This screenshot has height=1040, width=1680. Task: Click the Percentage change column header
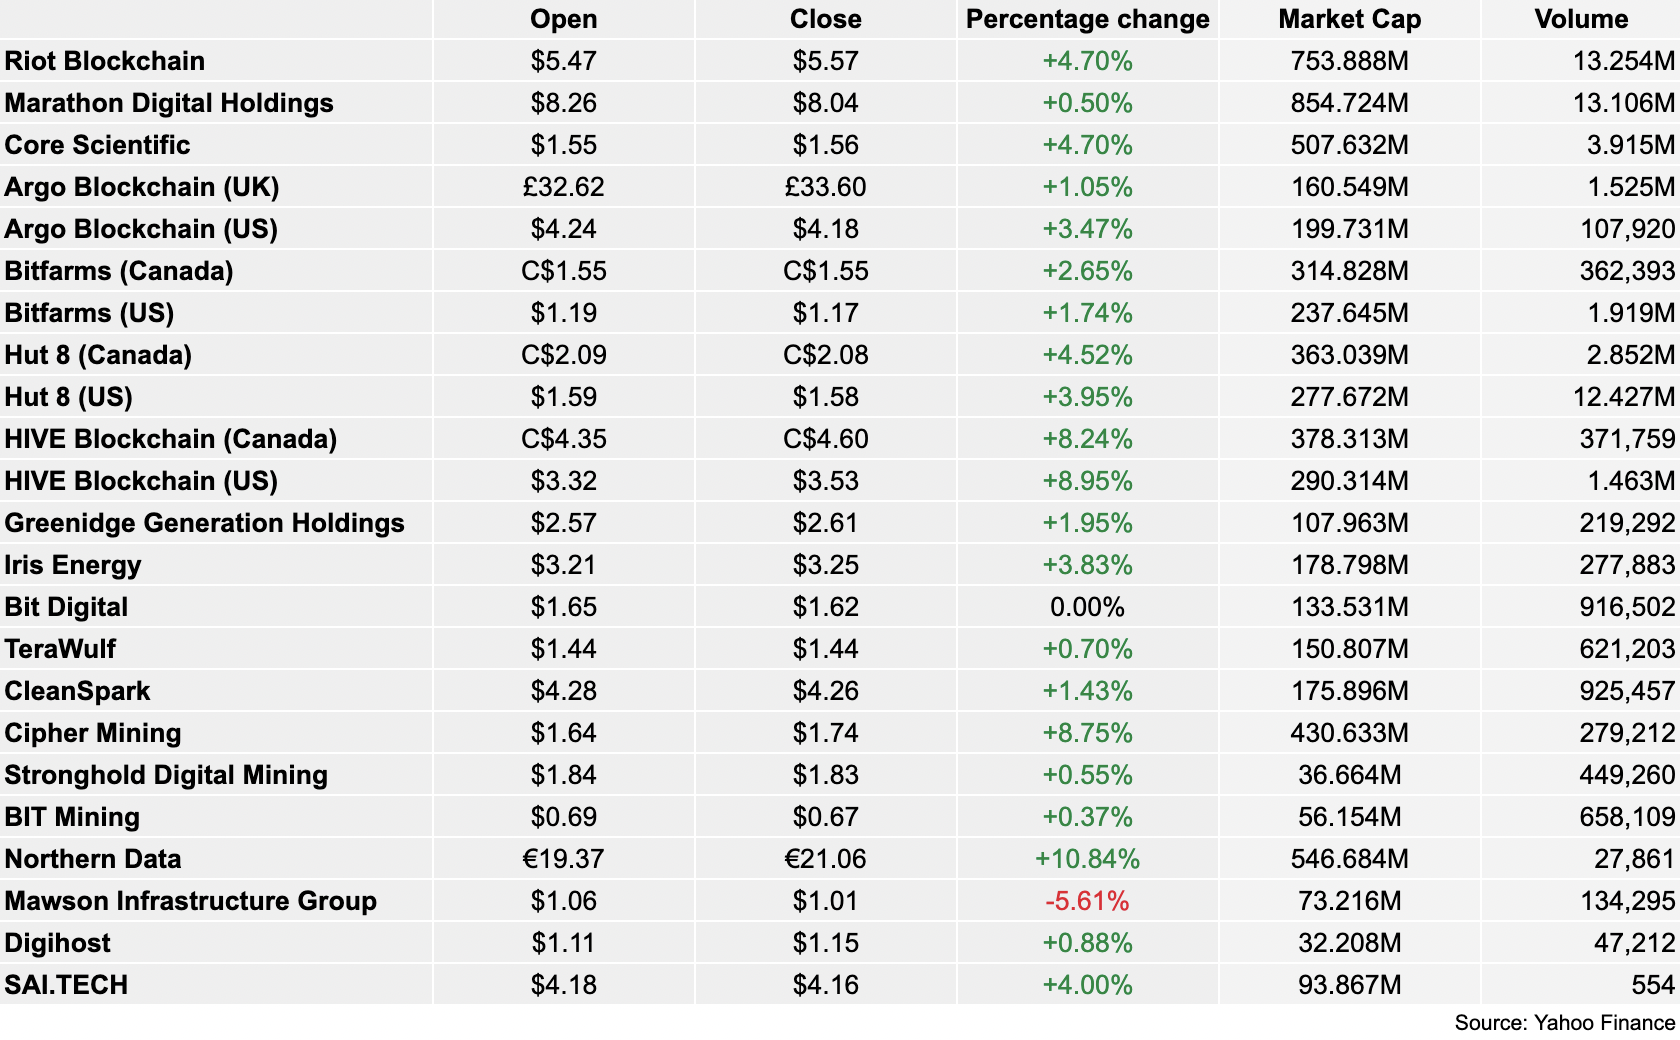[x=1087, y=19]
